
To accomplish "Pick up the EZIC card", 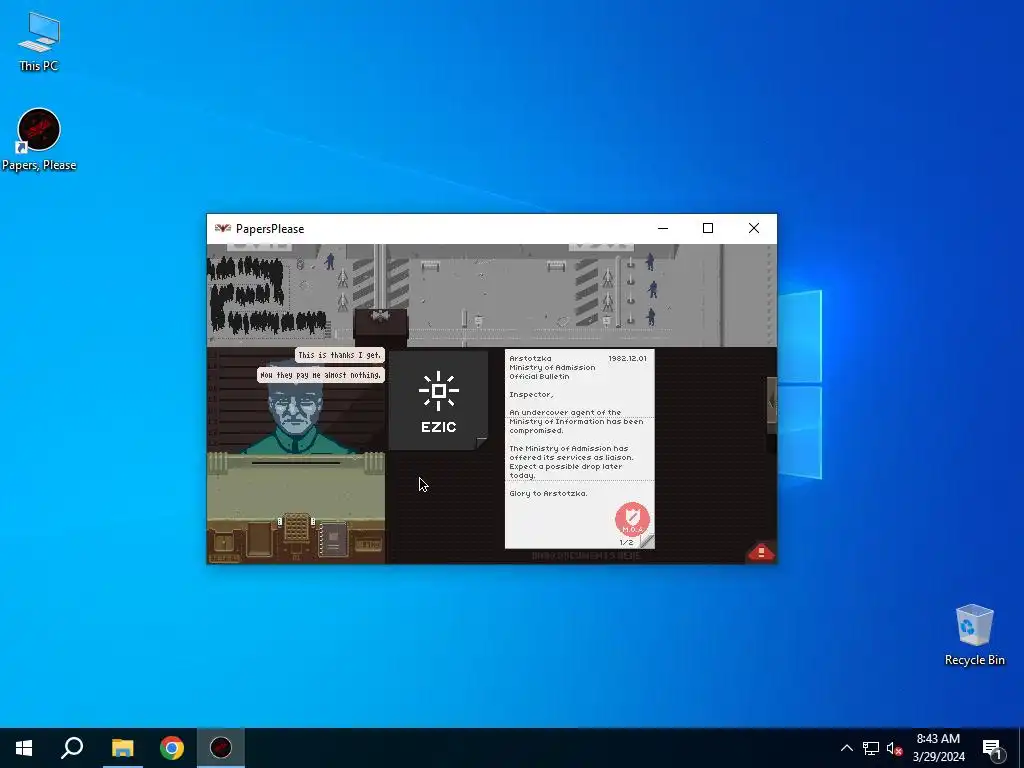I will [438, 400].
